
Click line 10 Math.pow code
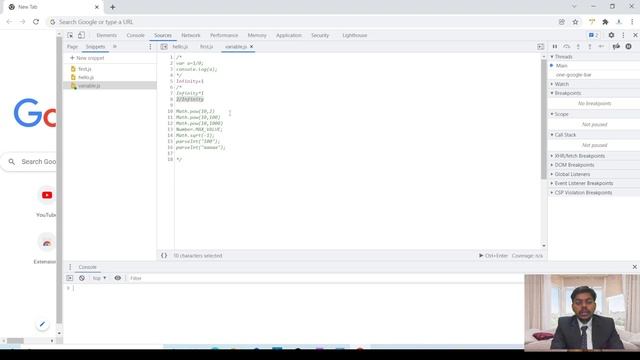click(195, 111)
